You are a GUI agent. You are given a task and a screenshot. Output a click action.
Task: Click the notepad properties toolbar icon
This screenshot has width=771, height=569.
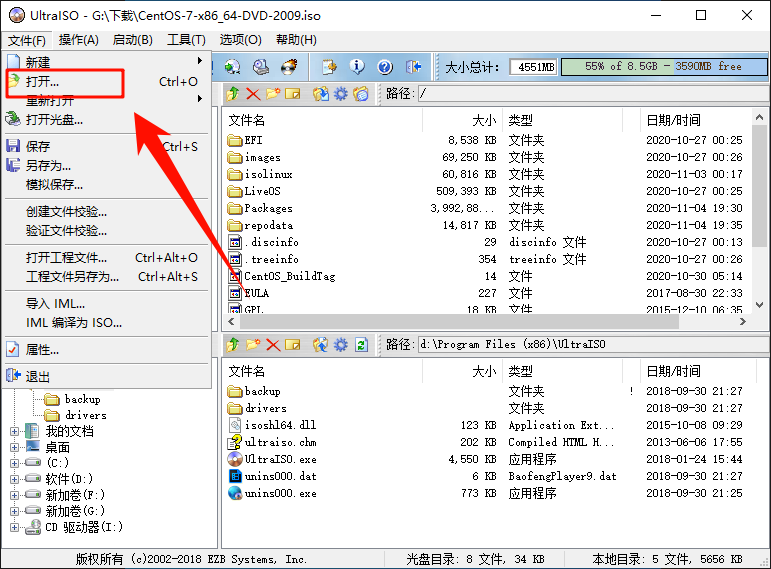click(x=329, y=66)
